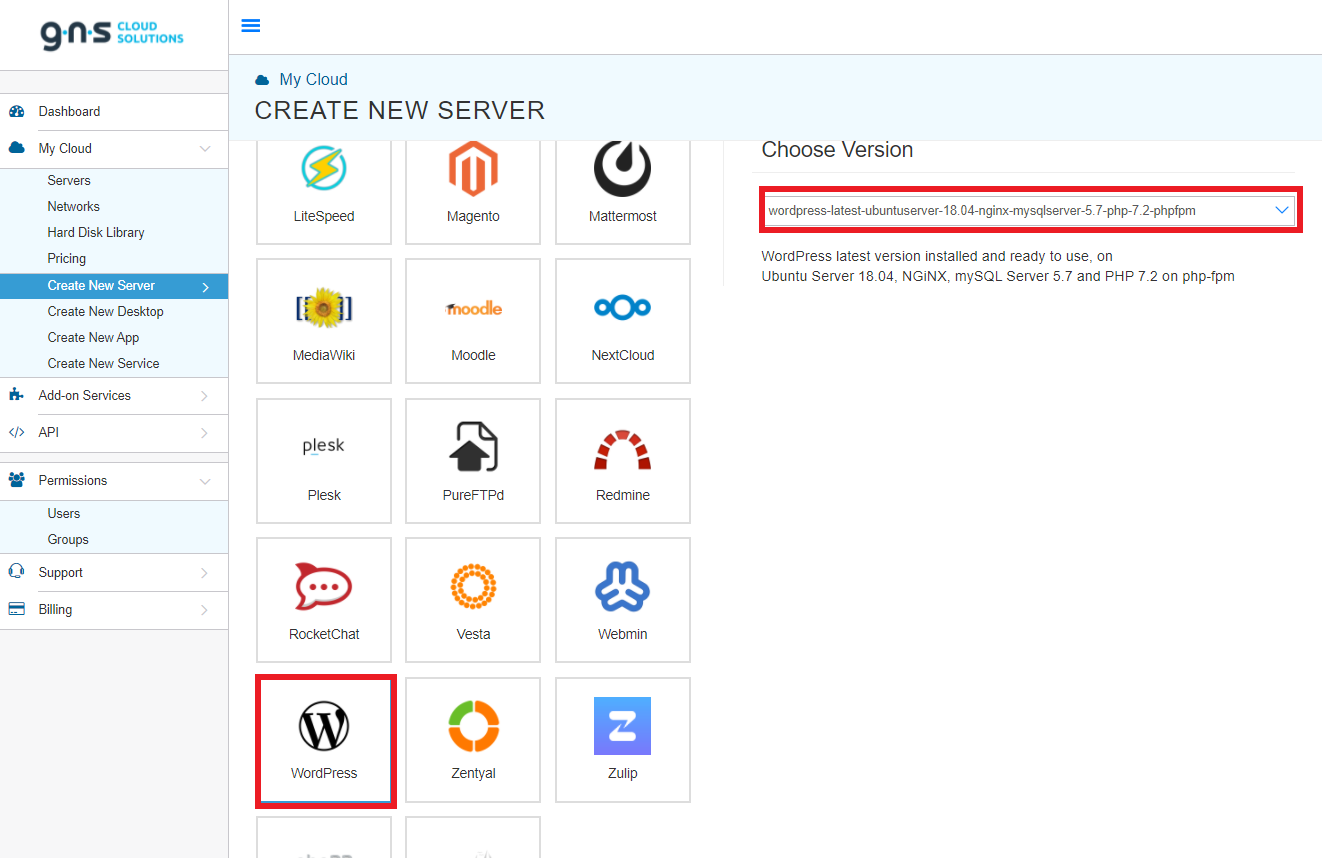Select the RocketChat app tile
The width and height of the screenshot is (1322, 858).
tap(324, 600)
